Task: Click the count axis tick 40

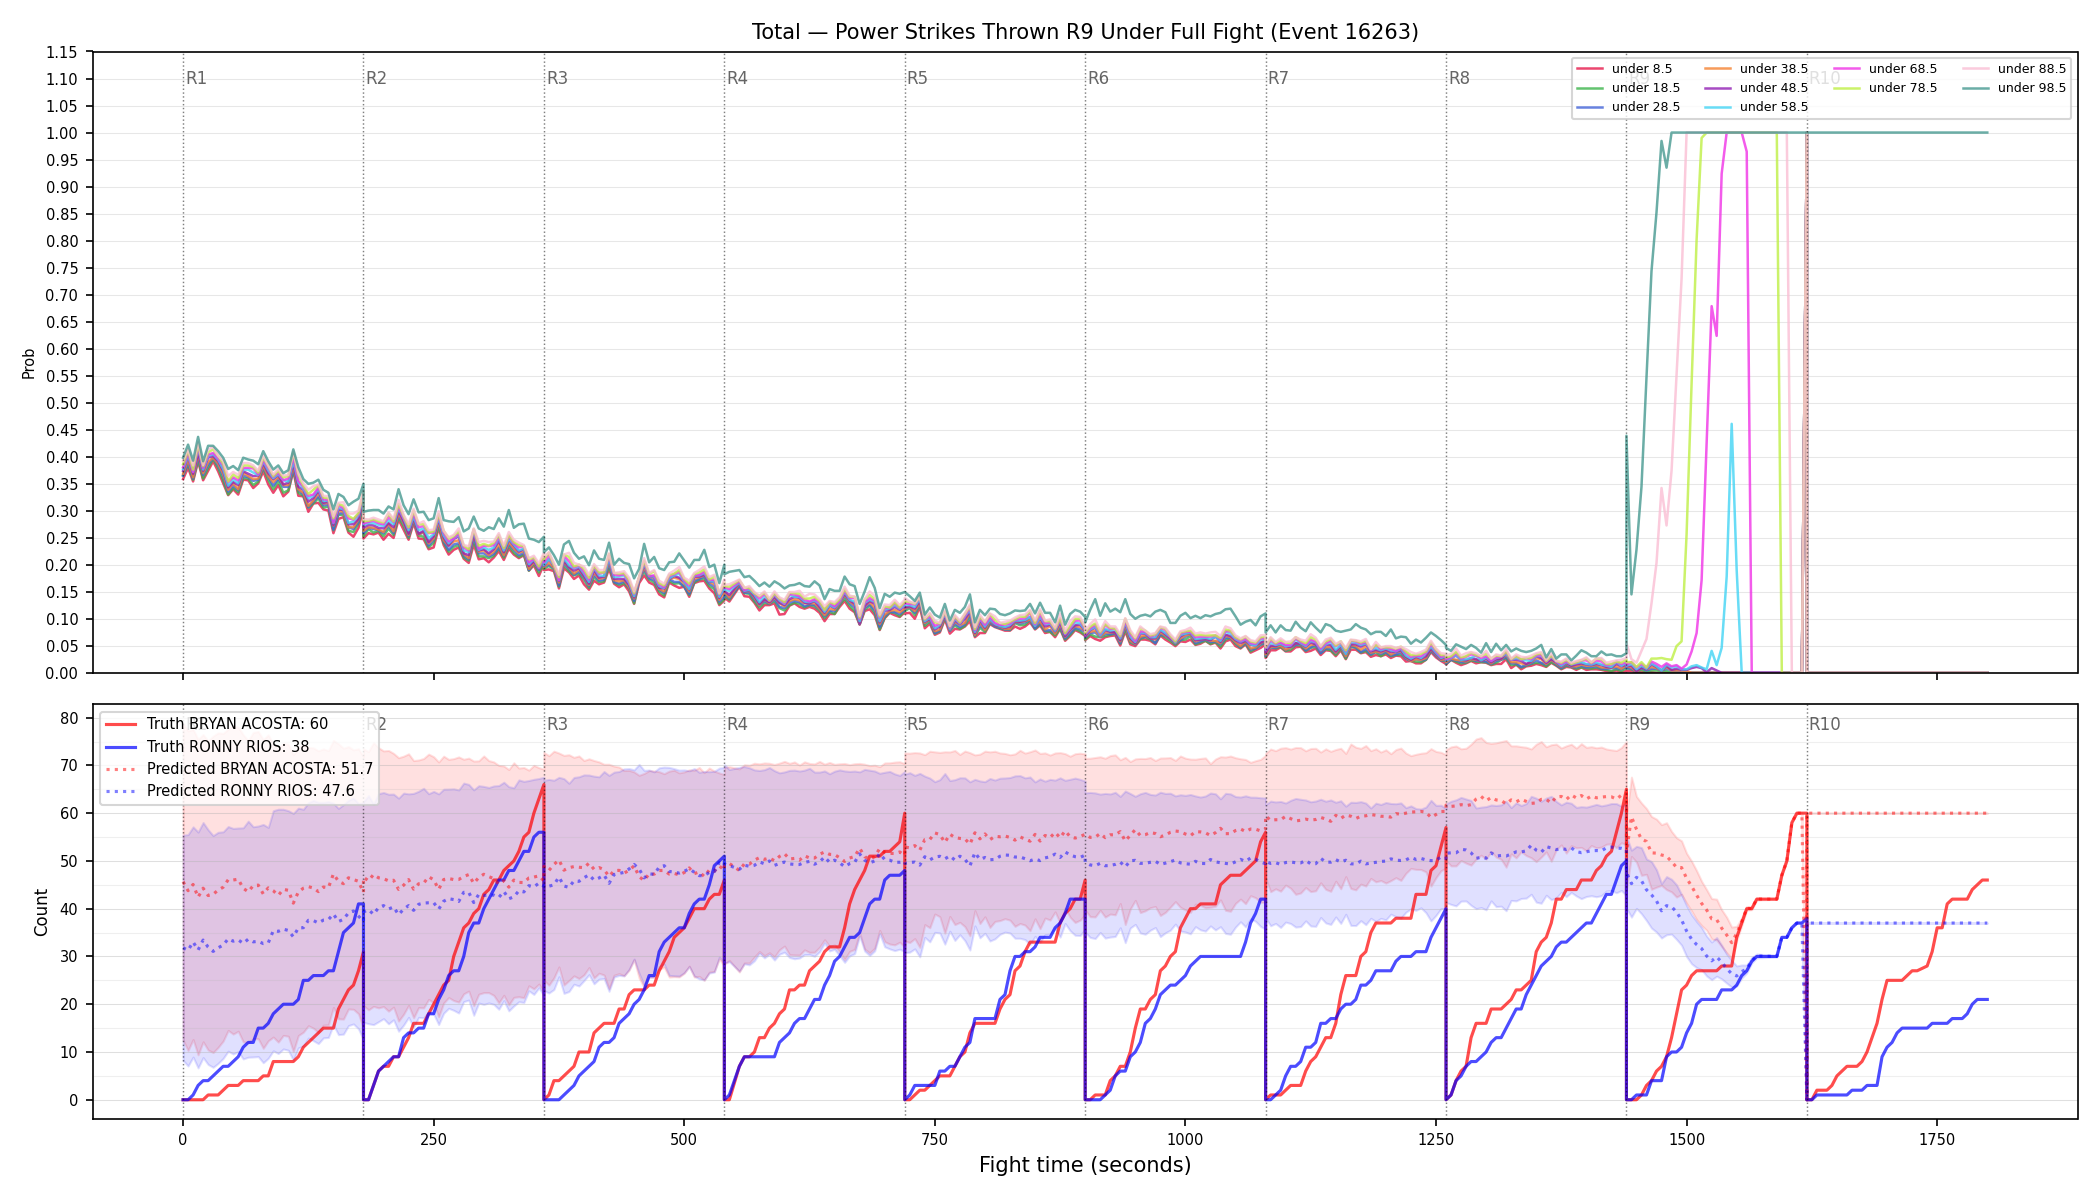Action: [69, 909]
